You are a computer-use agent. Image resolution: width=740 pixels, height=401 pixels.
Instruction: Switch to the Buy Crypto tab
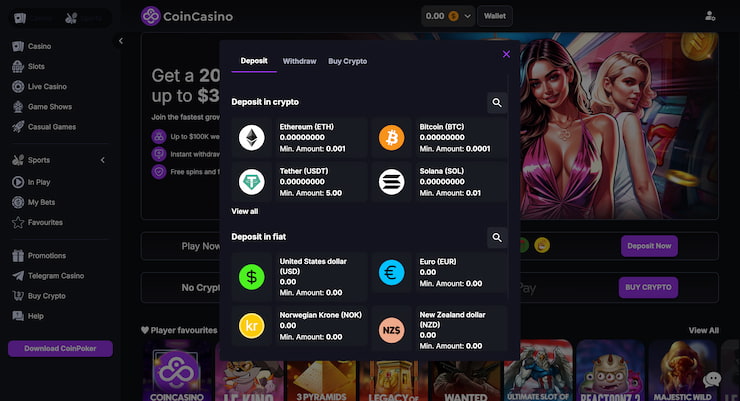tap(347, 61)
